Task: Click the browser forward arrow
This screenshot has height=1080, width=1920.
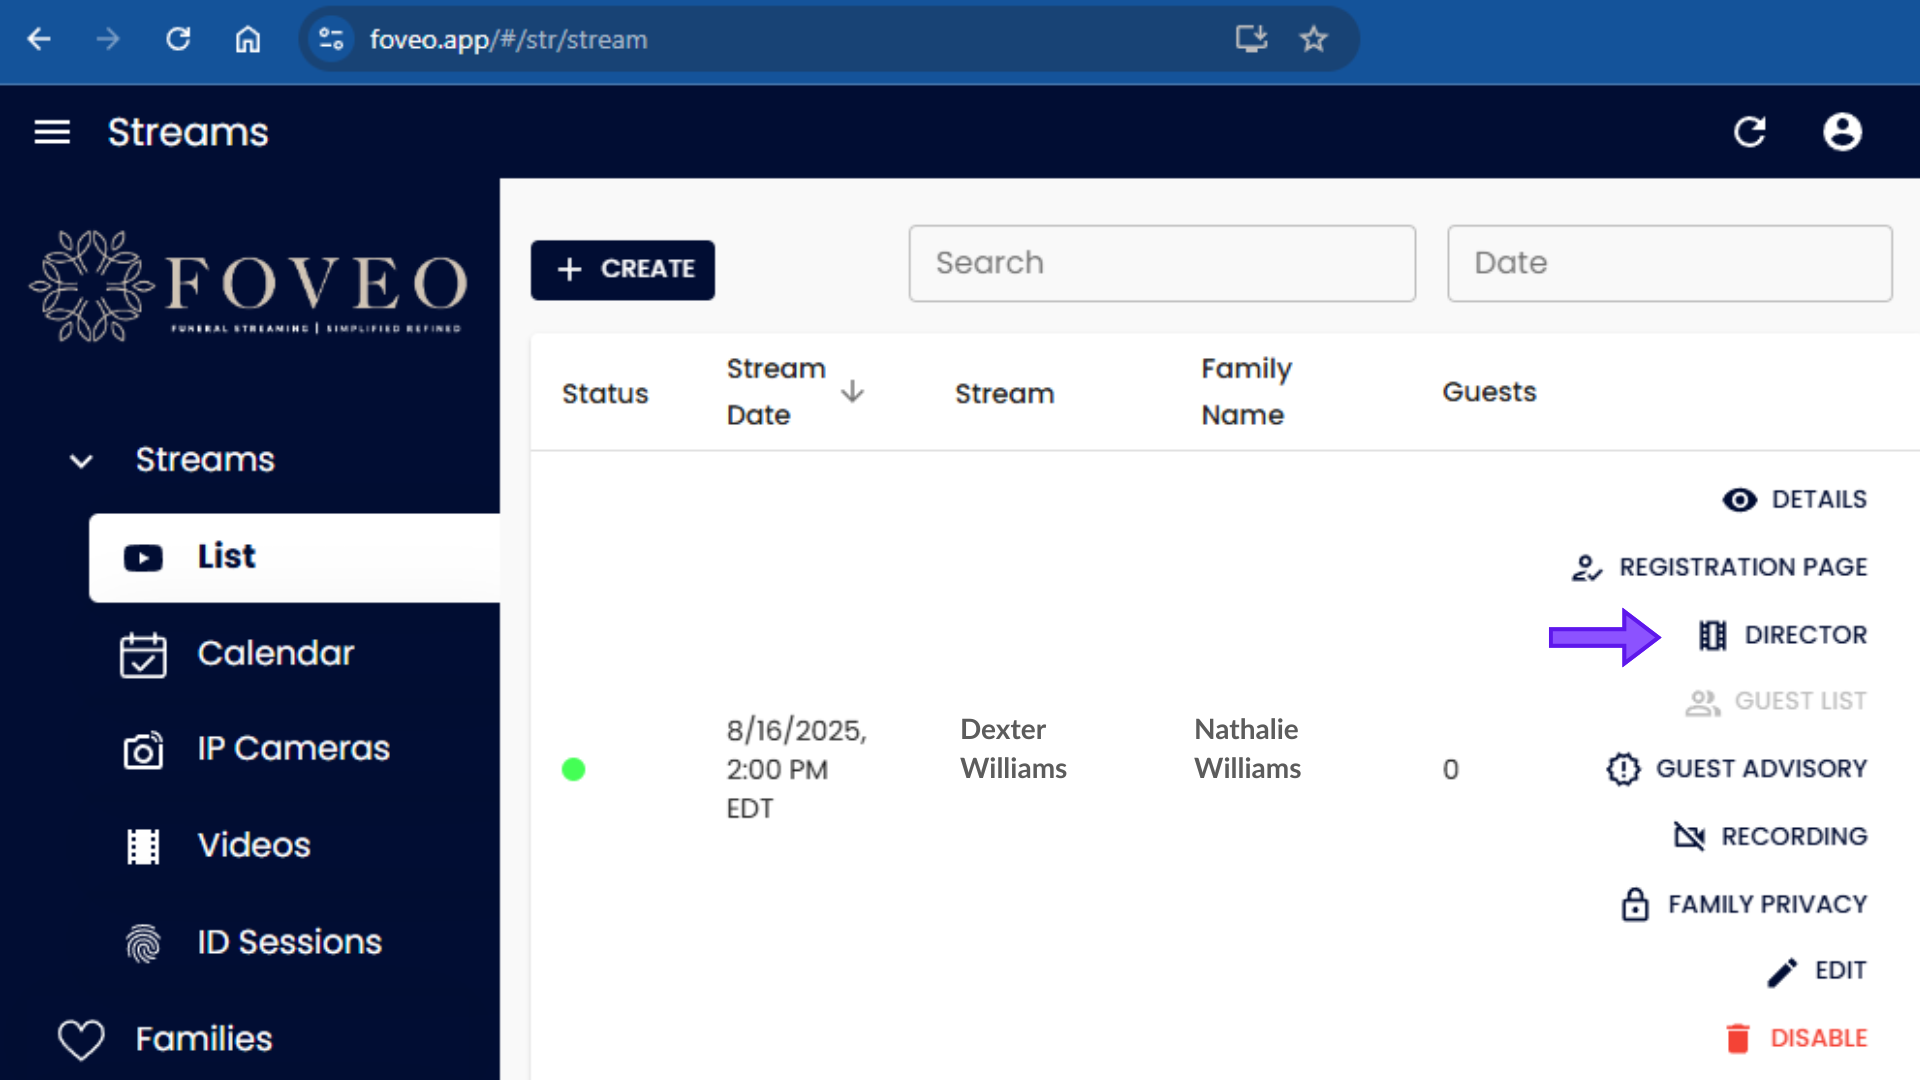Action: [x=108, y=39]
